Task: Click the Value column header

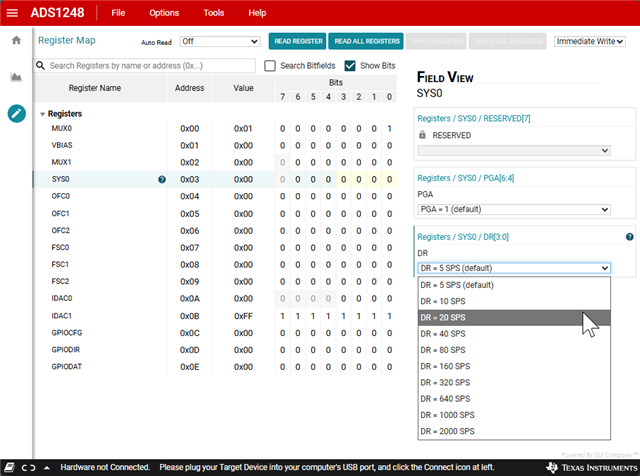Action: click(244, 88)
